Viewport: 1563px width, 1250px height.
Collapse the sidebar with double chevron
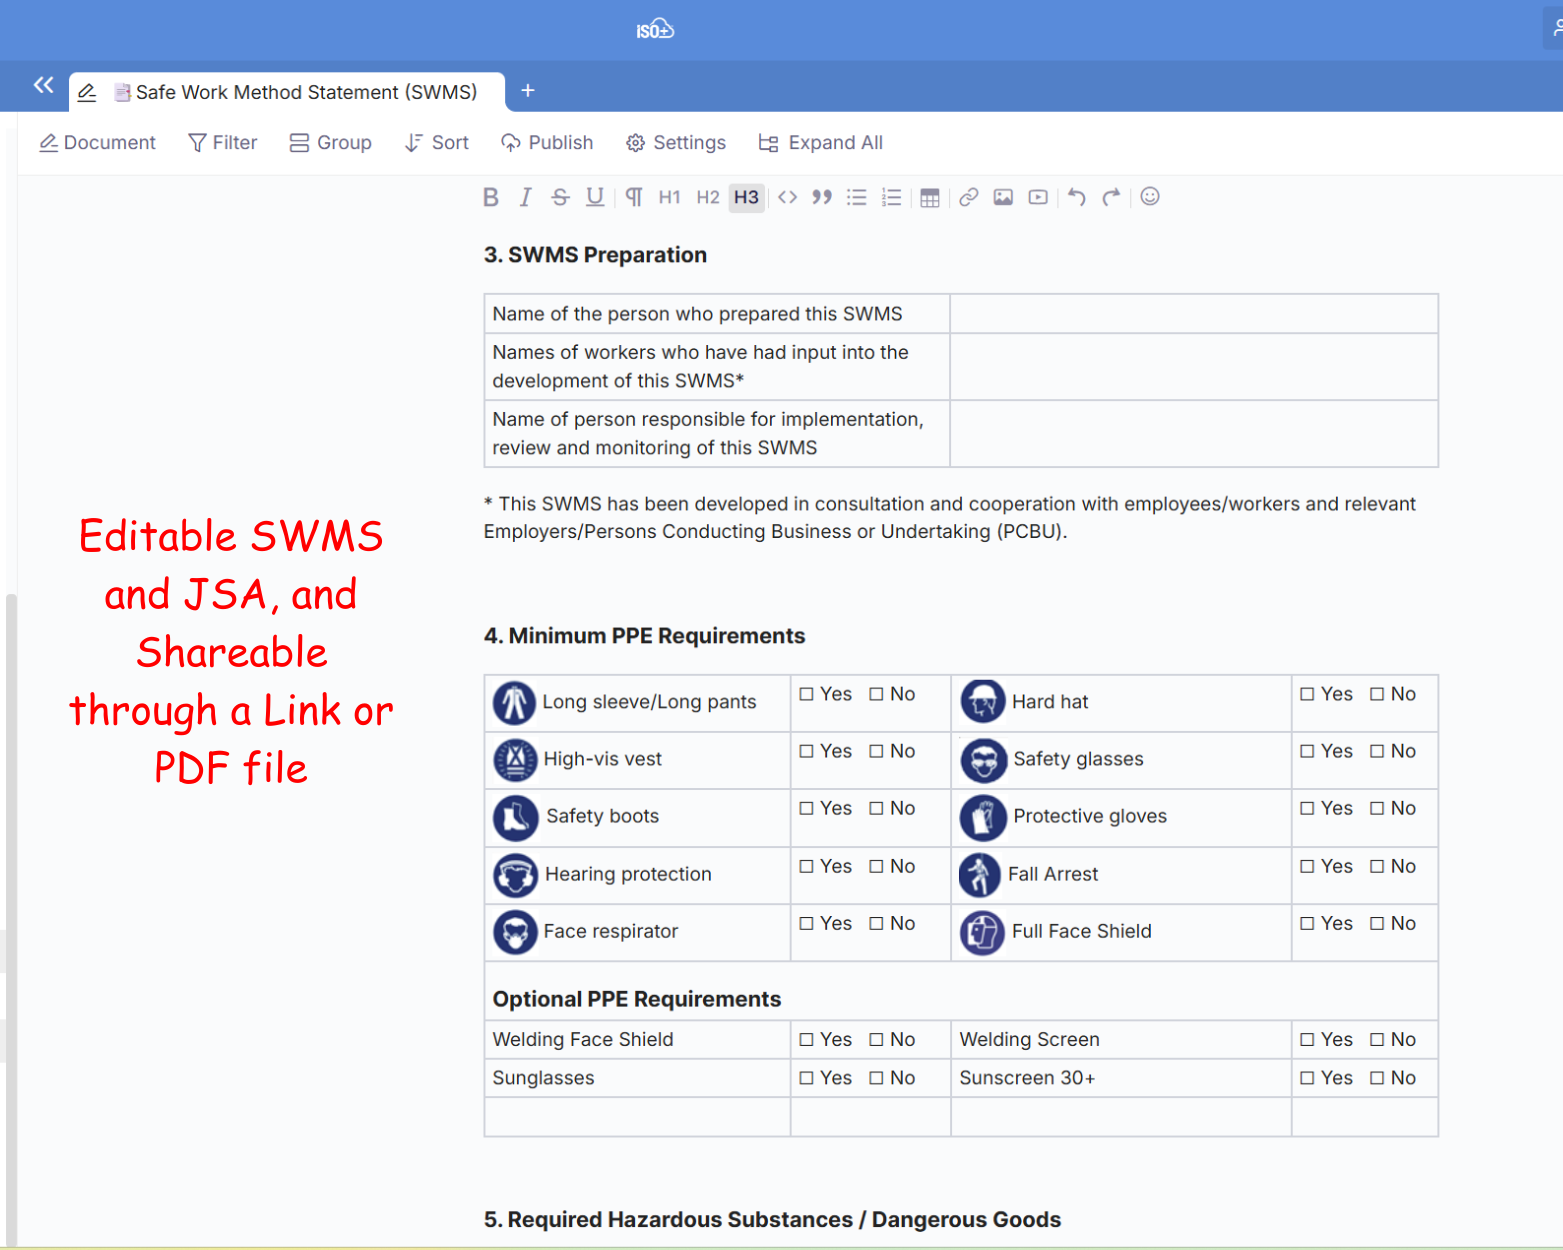point(43,85)
